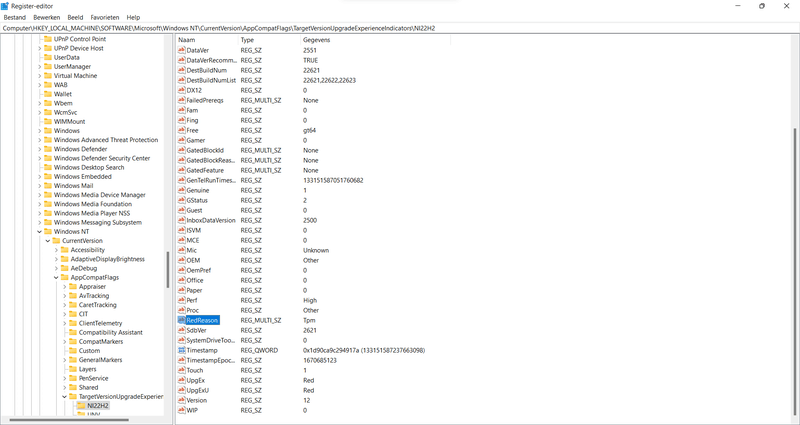Viewport: 800px width, 425px height.
Task: Click the TimestampEpoch value 1670685123
Action: [320, 360]
